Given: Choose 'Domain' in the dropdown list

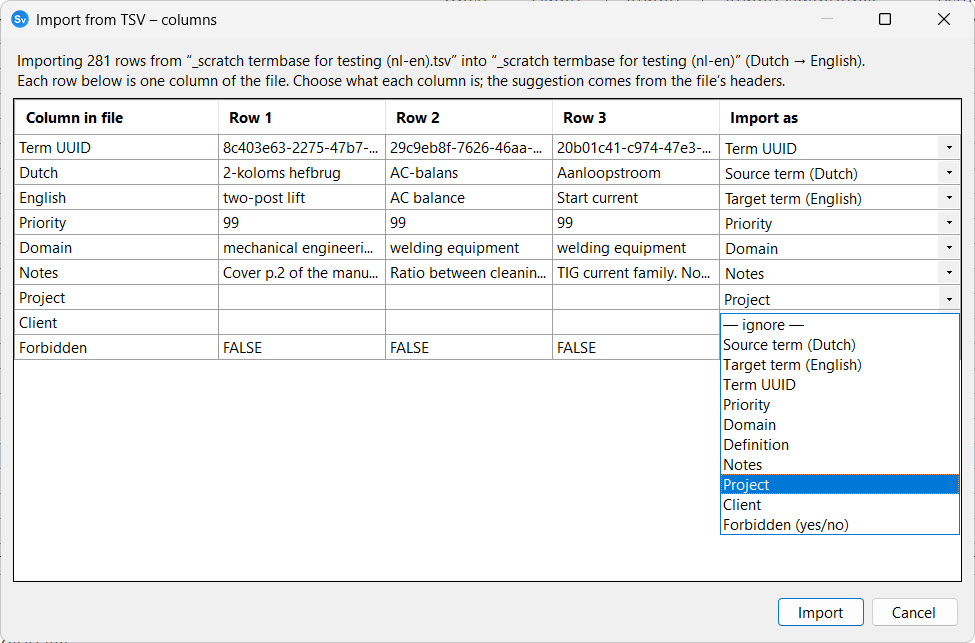Looking at the screenshot, I should pyautogui.click(x=839, y=425).
